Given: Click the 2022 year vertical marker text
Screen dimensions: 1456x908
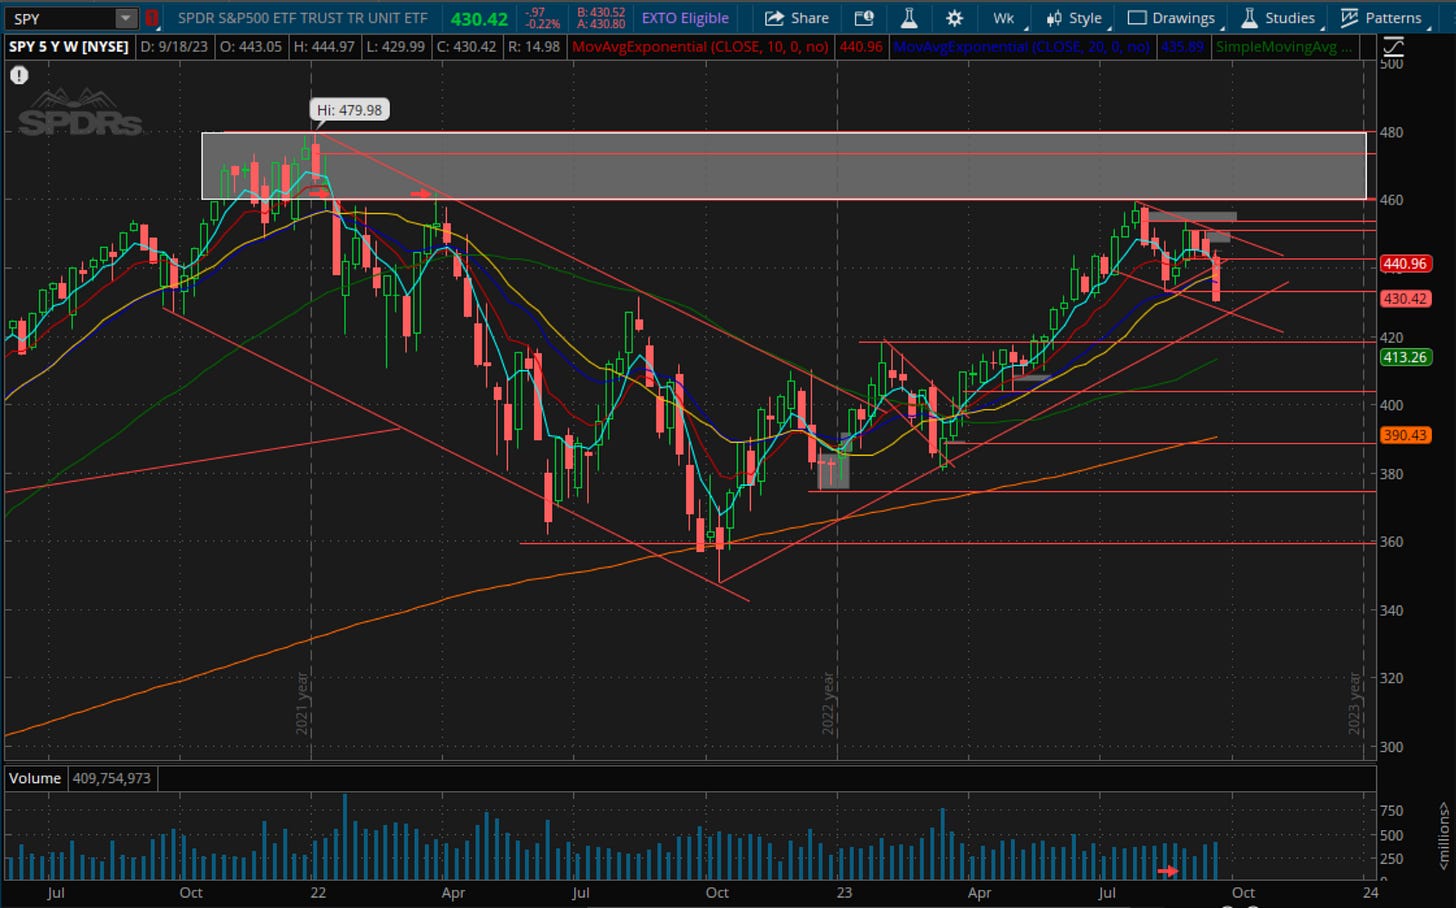Looking at the screenshot, I should pos(828,704).
